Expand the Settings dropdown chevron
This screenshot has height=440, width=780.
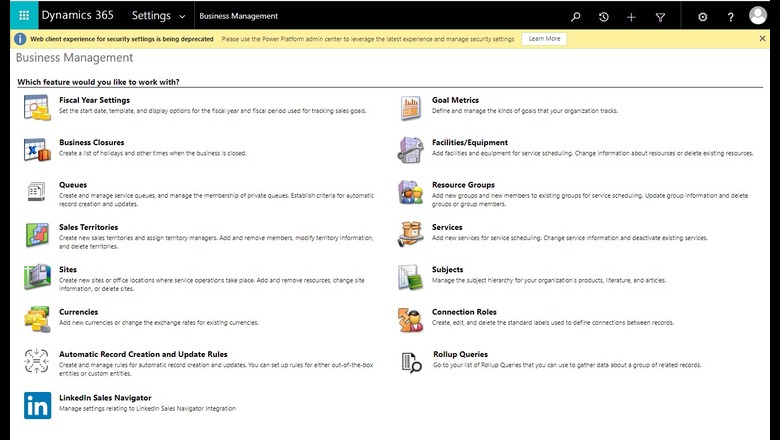point(183,16)
